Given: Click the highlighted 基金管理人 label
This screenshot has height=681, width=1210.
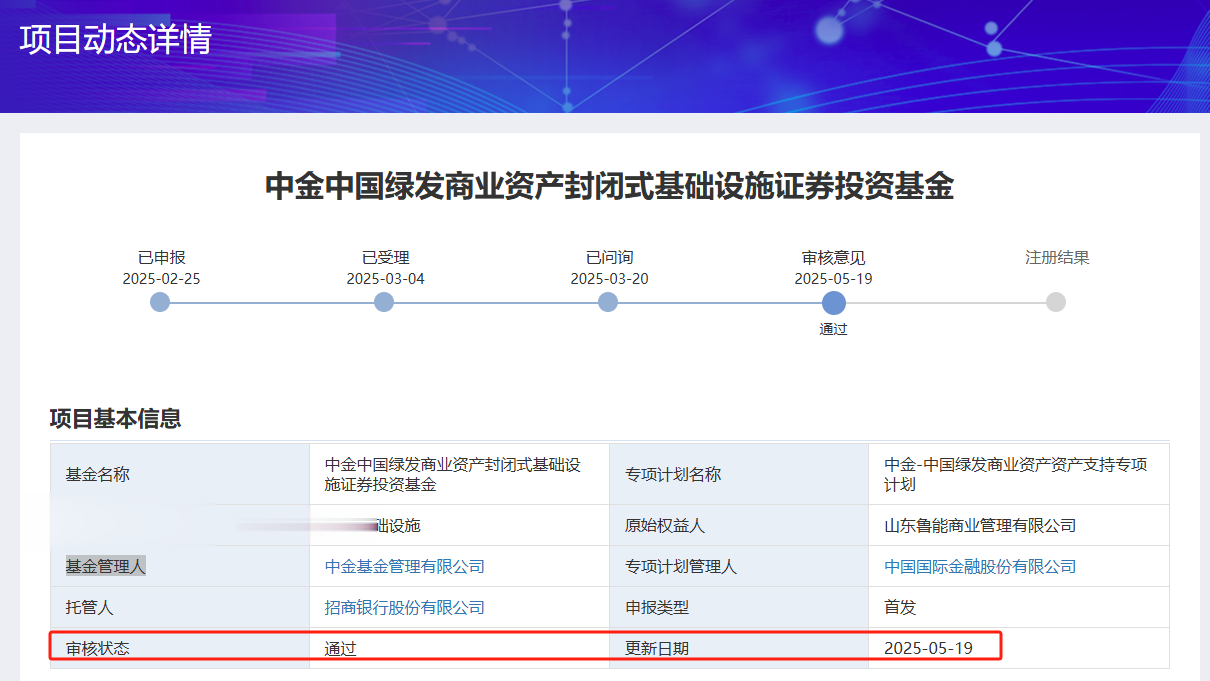Looking at the screenshot, I should 105,567.
